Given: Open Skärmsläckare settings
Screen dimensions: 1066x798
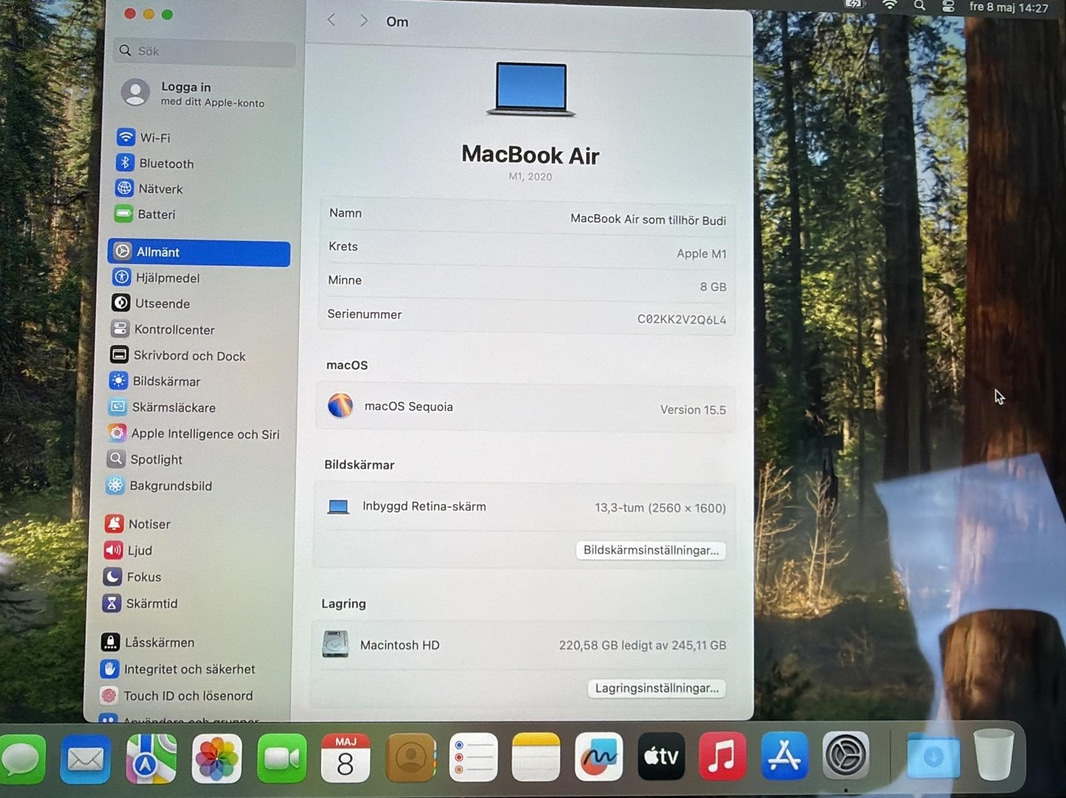Looking at the screenshot, I should (x=162, y=407).
